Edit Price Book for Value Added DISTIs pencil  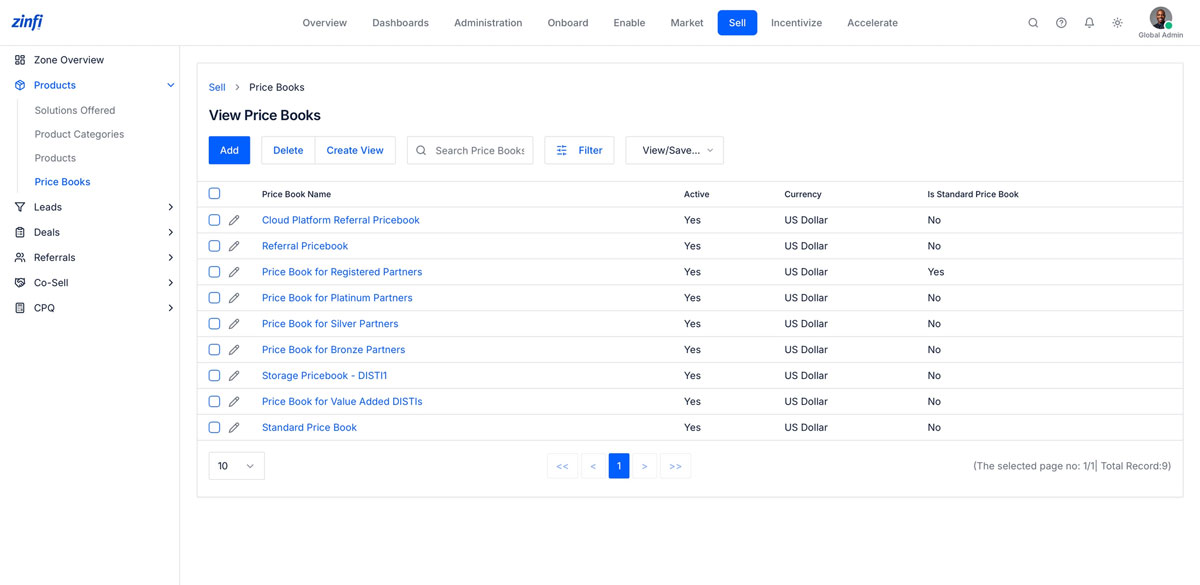click(234, 402)
